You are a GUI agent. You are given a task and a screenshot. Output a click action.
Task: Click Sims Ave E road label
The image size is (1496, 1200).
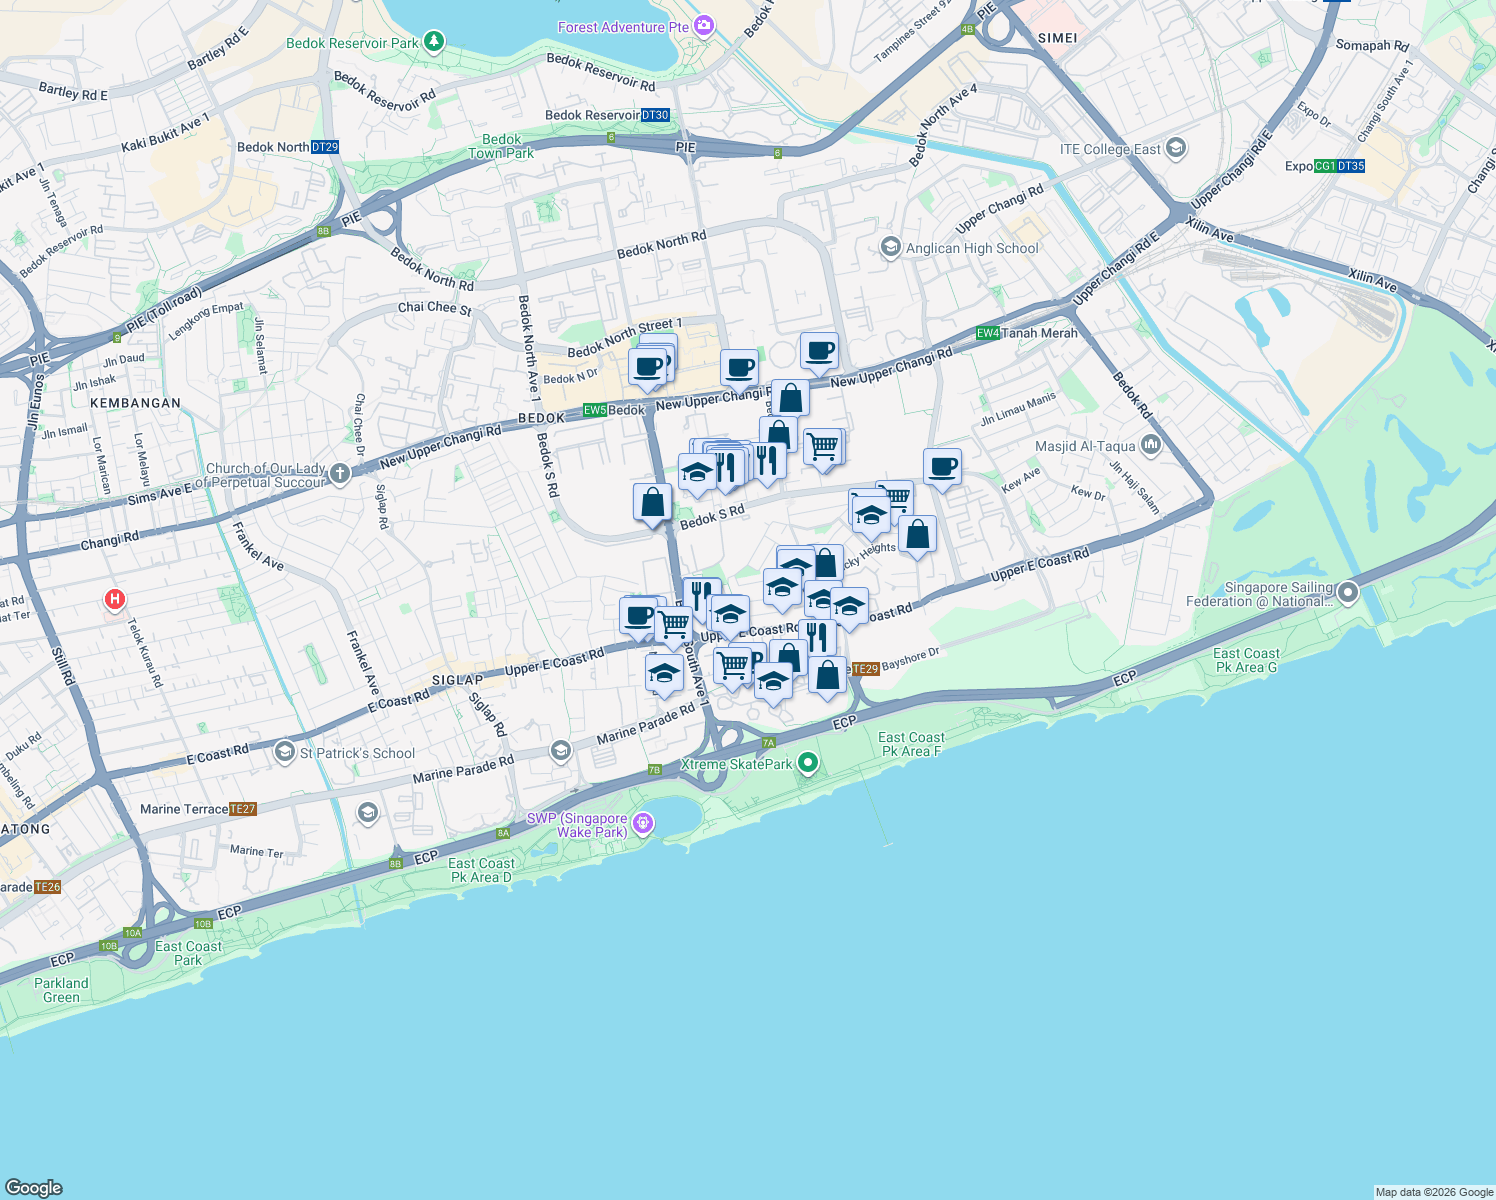(158, 497)
